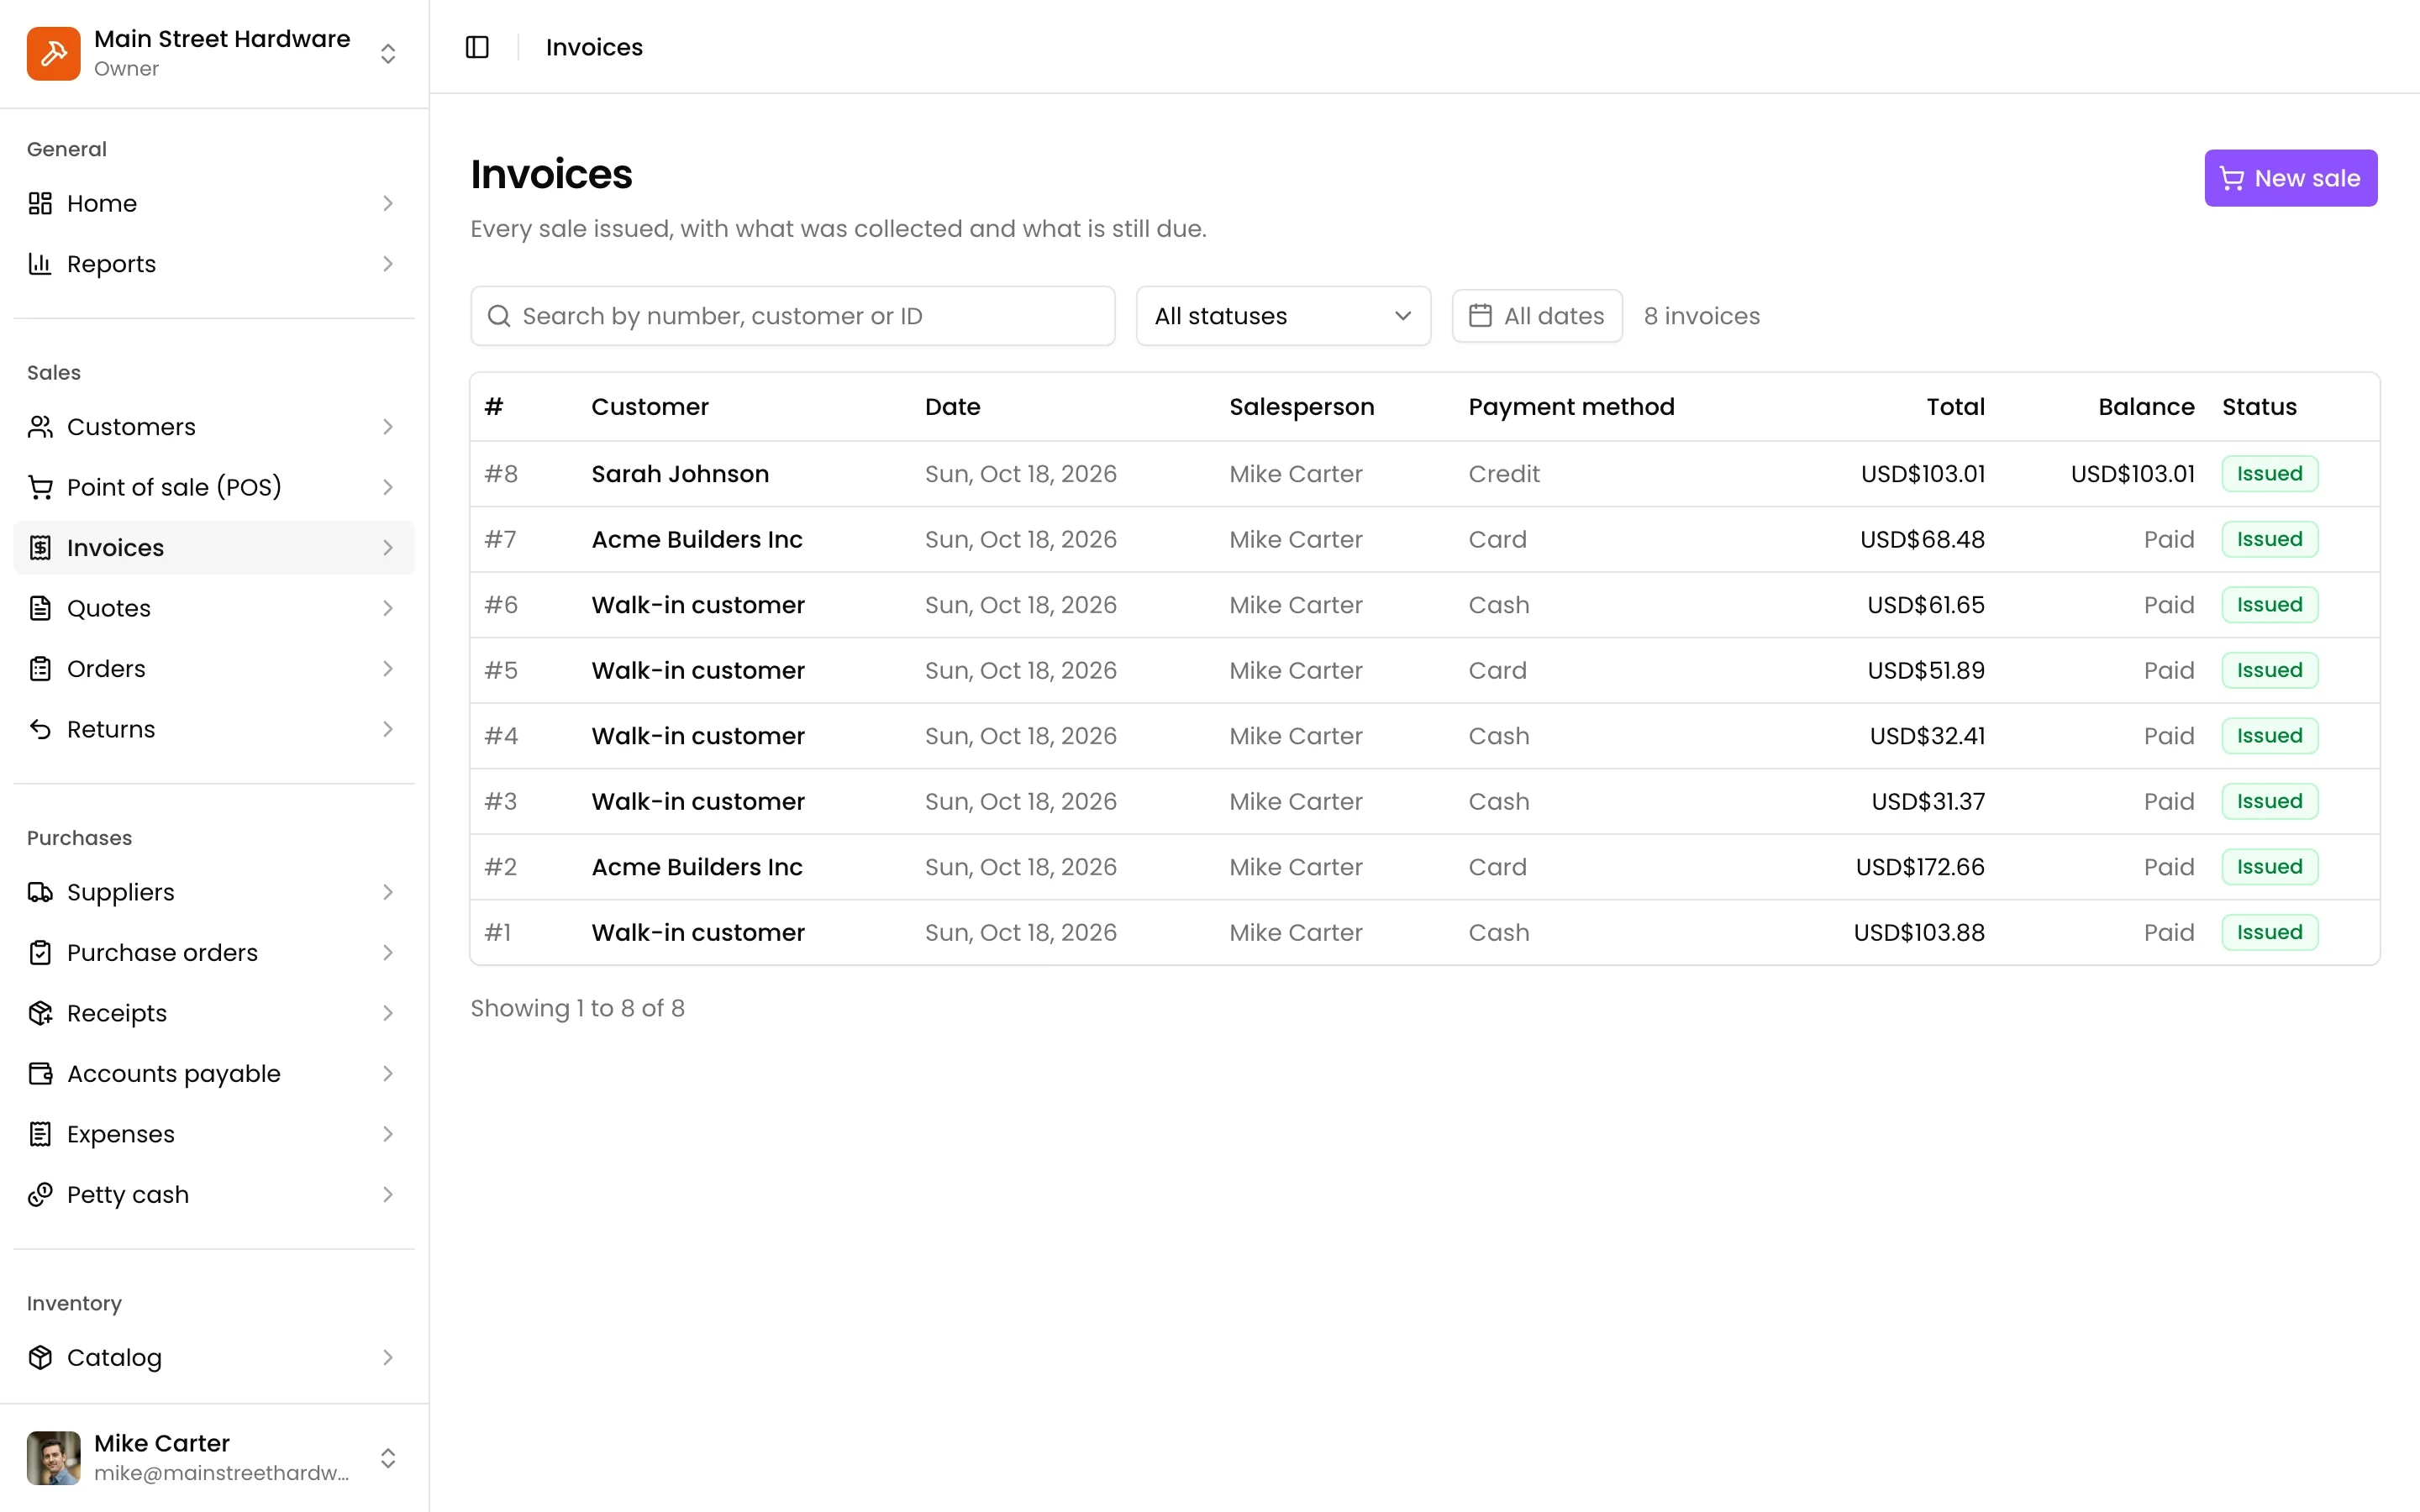2420x1512 pixels.
Task: Open the All statuses dropdown
Action: pos(1283,316)
